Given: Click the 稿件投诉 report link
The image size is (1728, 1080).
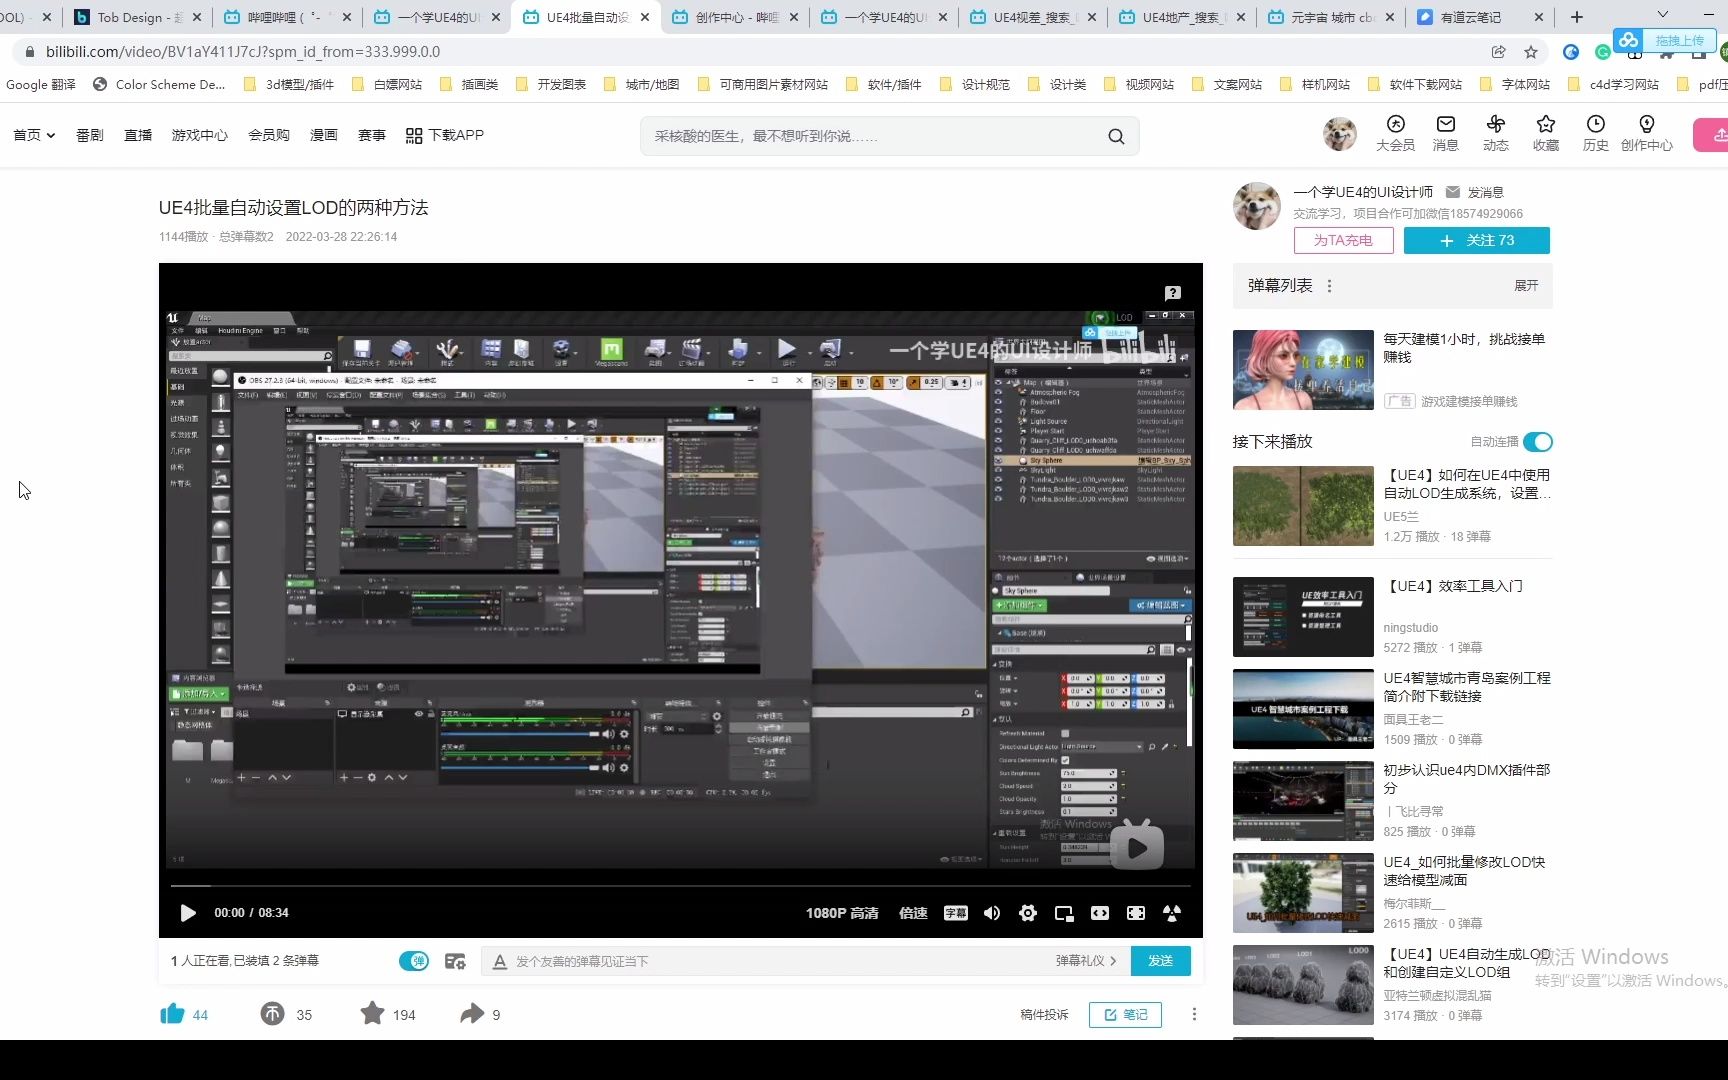Looking at the screenshot, I should (x=1044, y=1014).
